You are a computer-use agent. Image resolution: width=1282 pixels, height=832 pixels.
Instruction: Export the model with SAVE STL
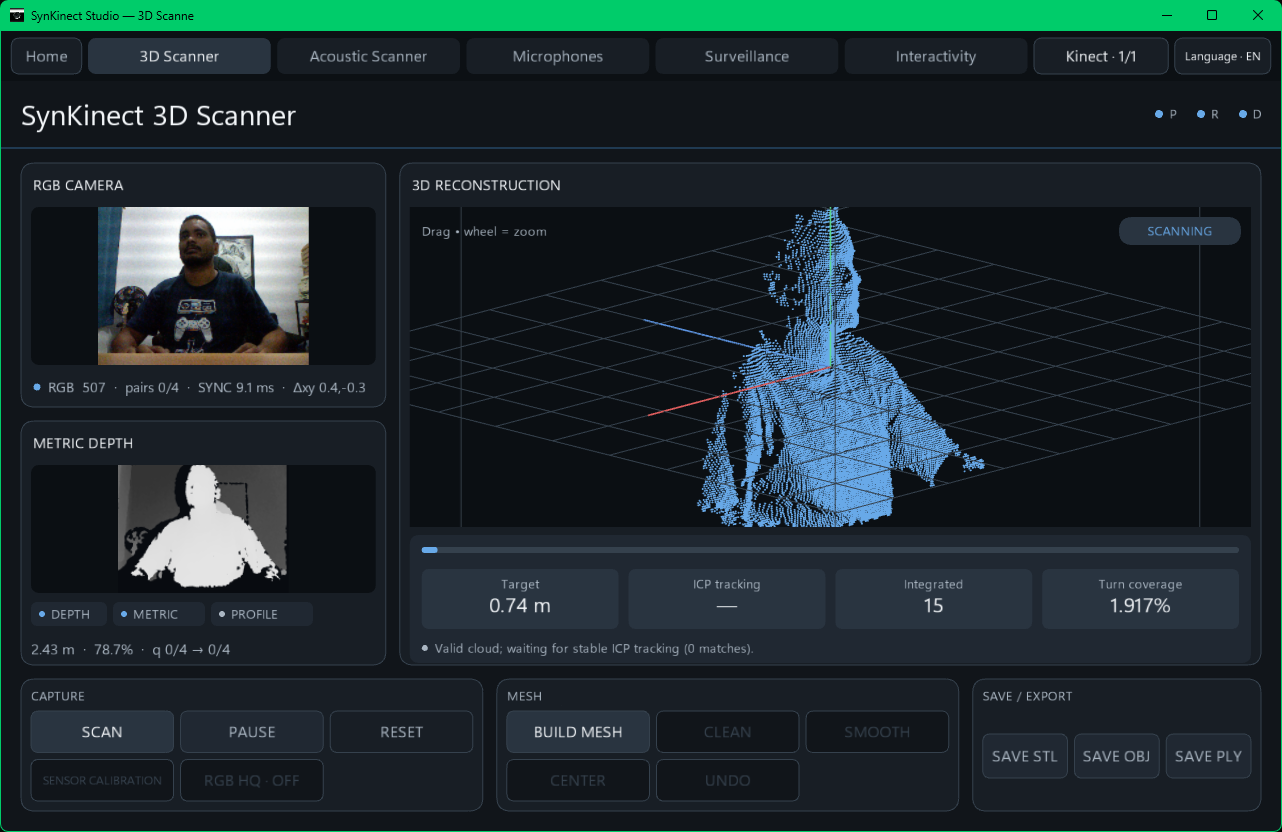[1025, 756]
